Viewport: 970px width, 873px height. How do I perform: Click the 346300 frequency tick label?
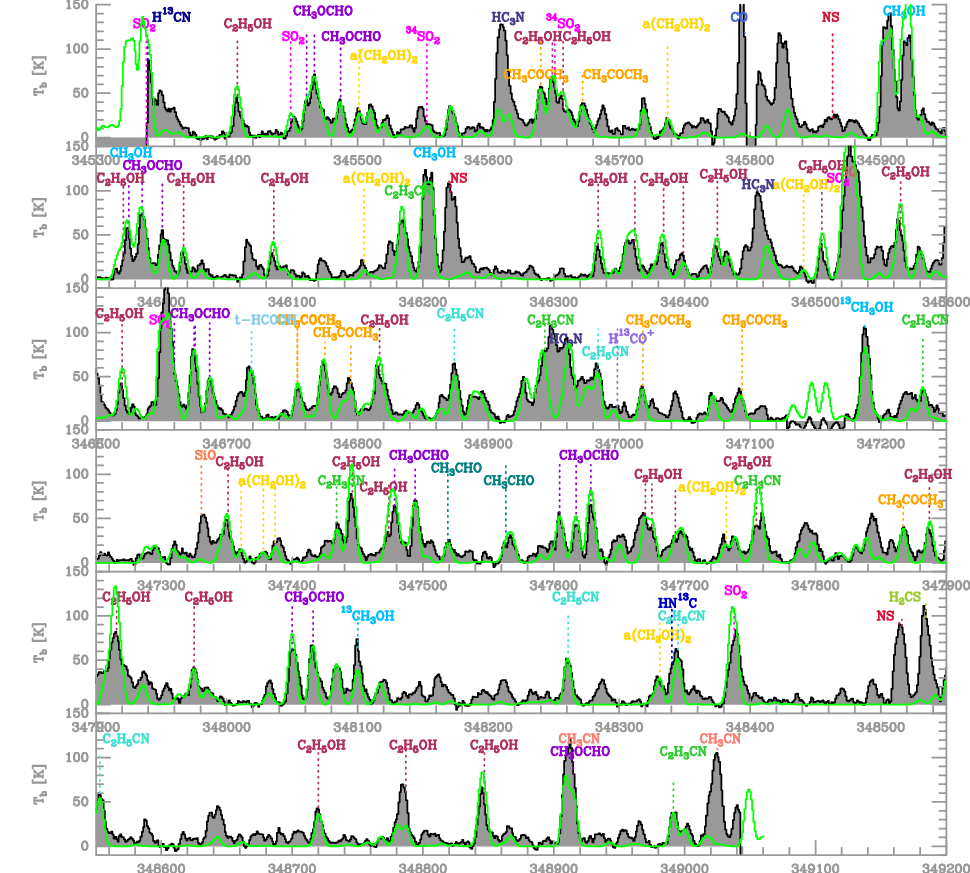pyautogui.click(x=552, y=302)
